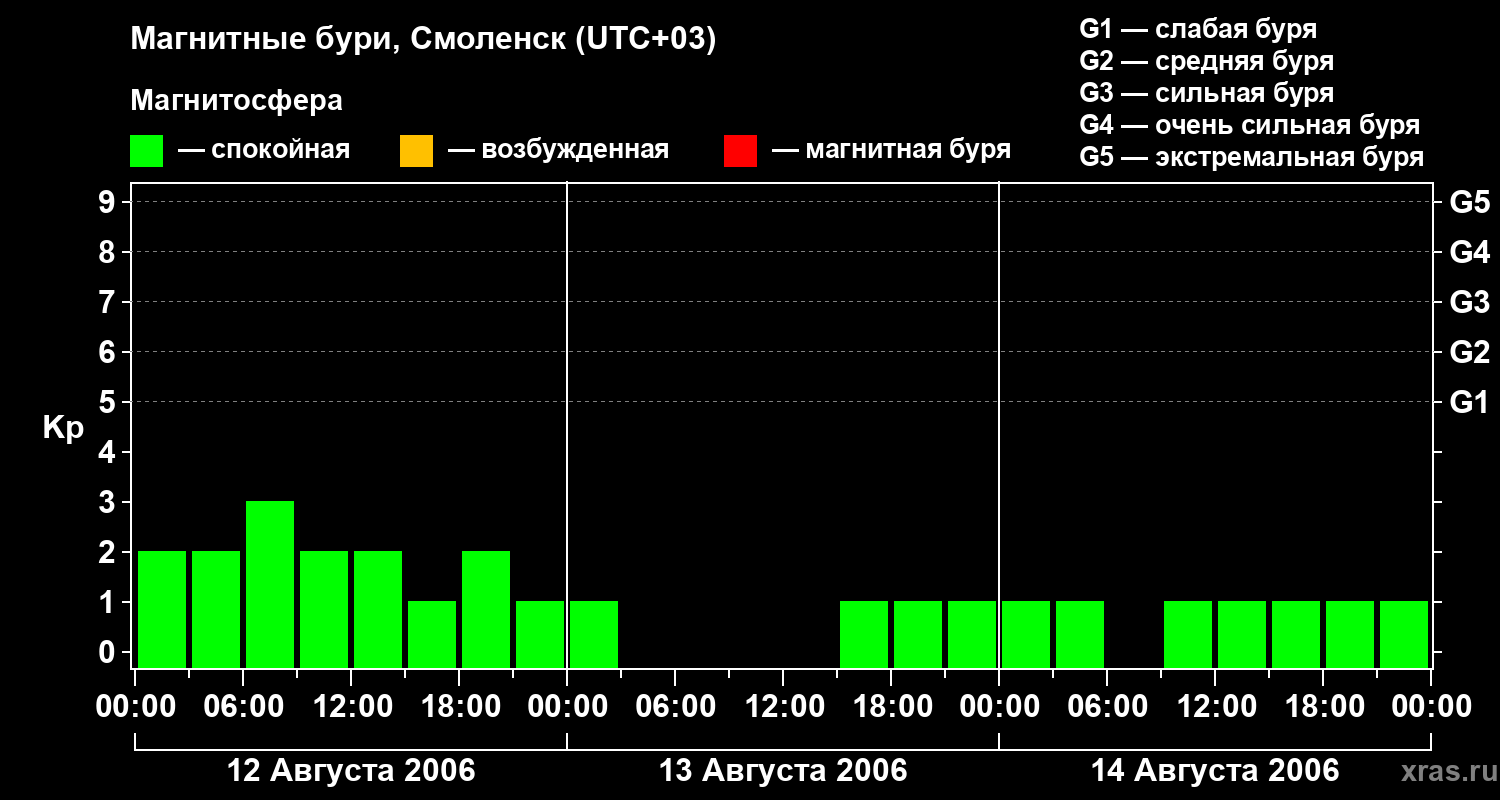
Task: Click the 09:00–12:00 bar on 14 August
Action: (1188, 634)
